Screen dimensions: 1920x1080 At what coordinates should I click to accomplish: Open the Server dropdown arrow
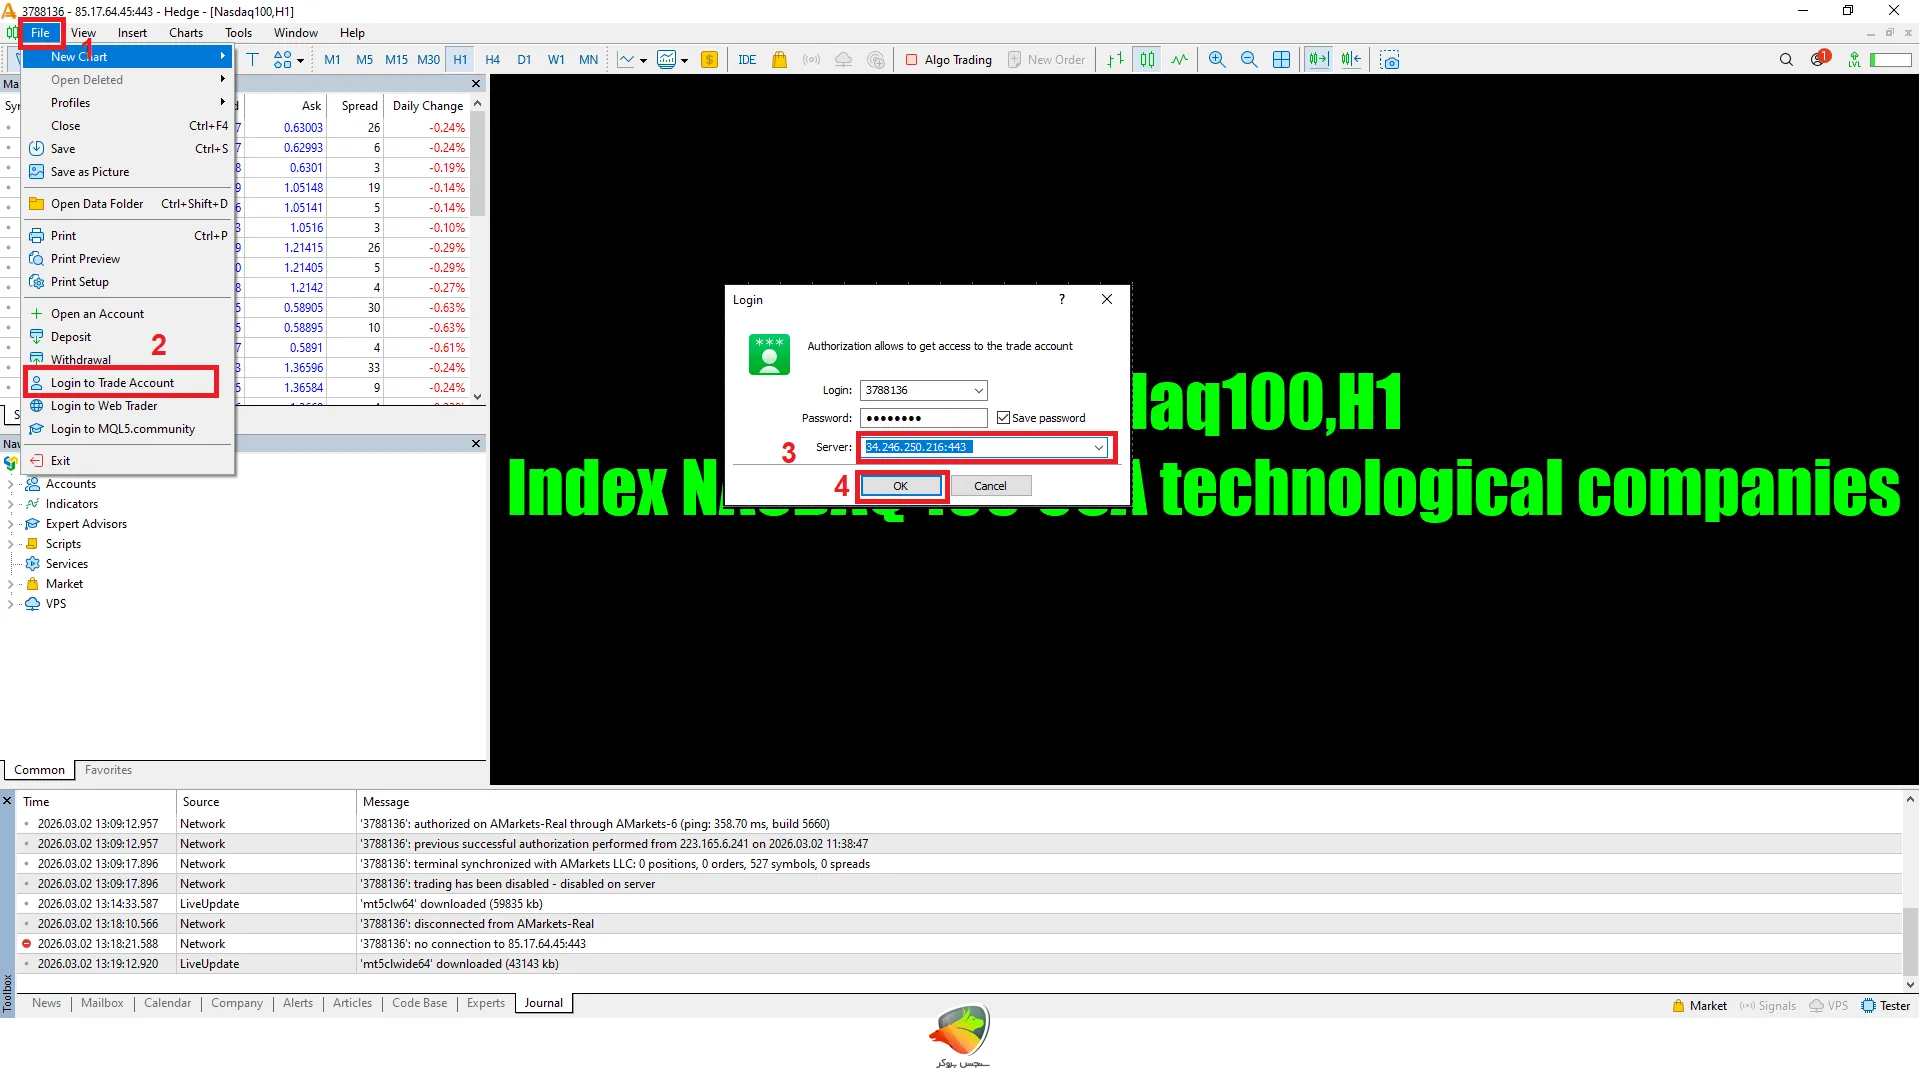[1098, 447]
